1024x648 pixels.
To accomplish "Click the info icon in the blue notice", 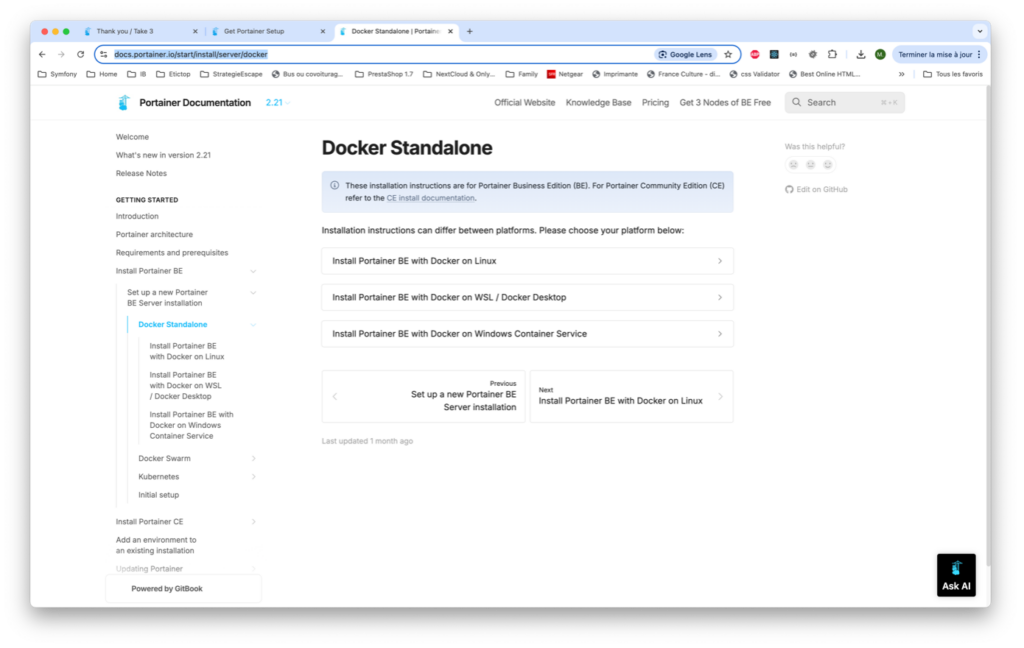I will [334, 186].
